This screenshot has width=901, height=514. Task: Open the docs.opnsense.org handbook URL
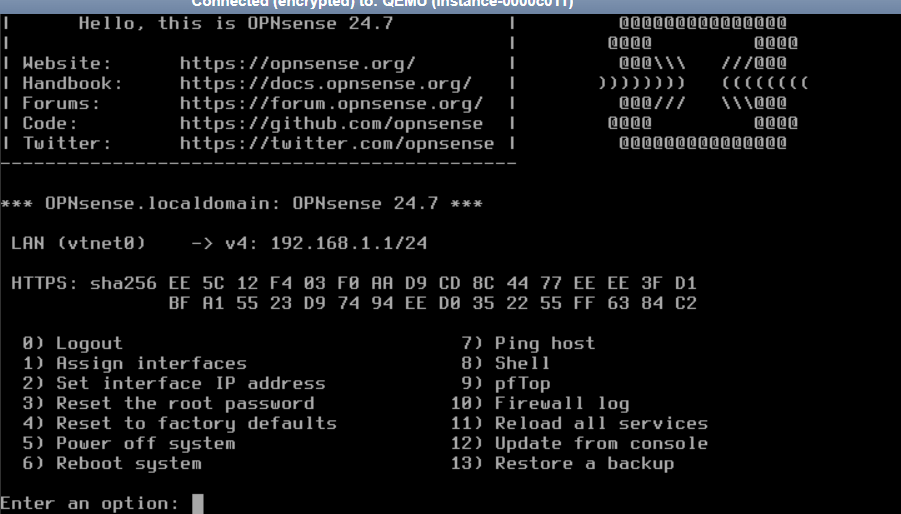pyautogui.click(x=325, y=83)
